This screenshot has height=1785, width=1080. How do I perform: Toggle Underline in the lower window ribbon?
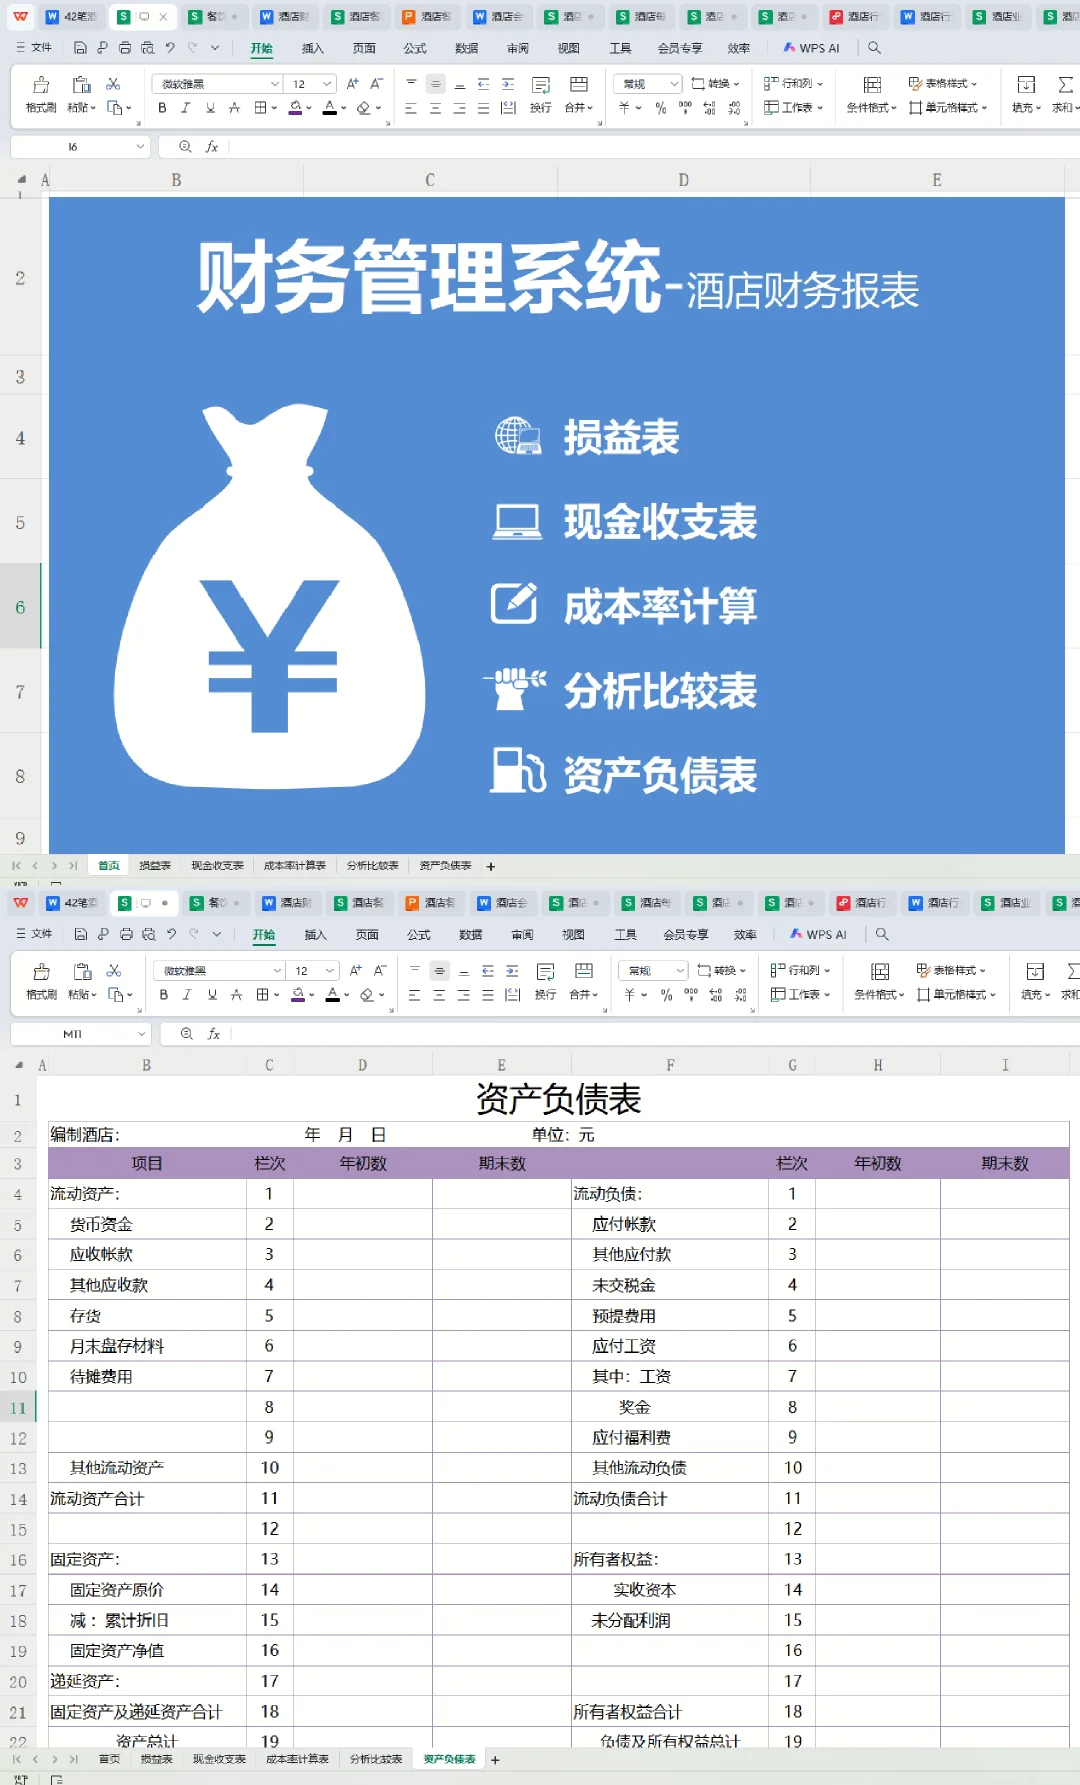pos(212,995)
